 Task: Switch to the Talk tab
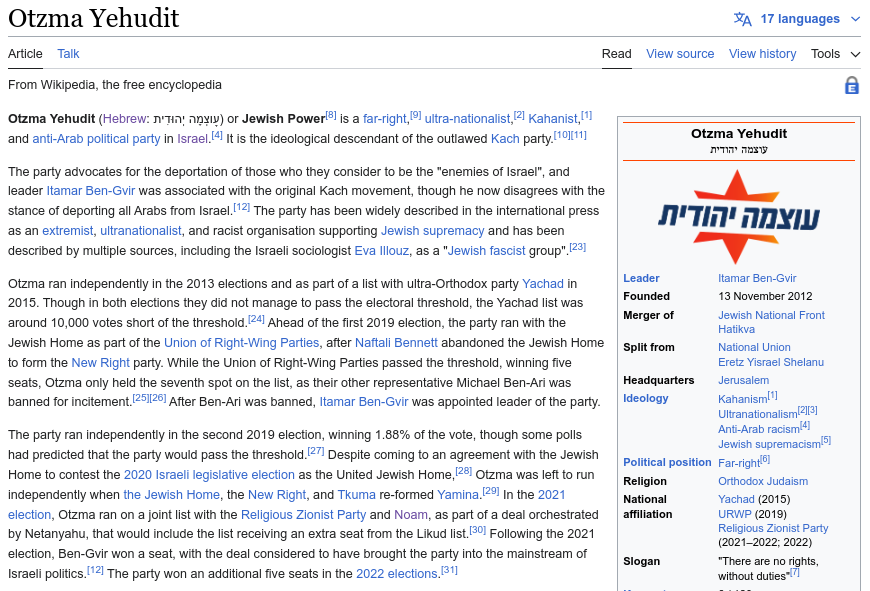[68, 54]
